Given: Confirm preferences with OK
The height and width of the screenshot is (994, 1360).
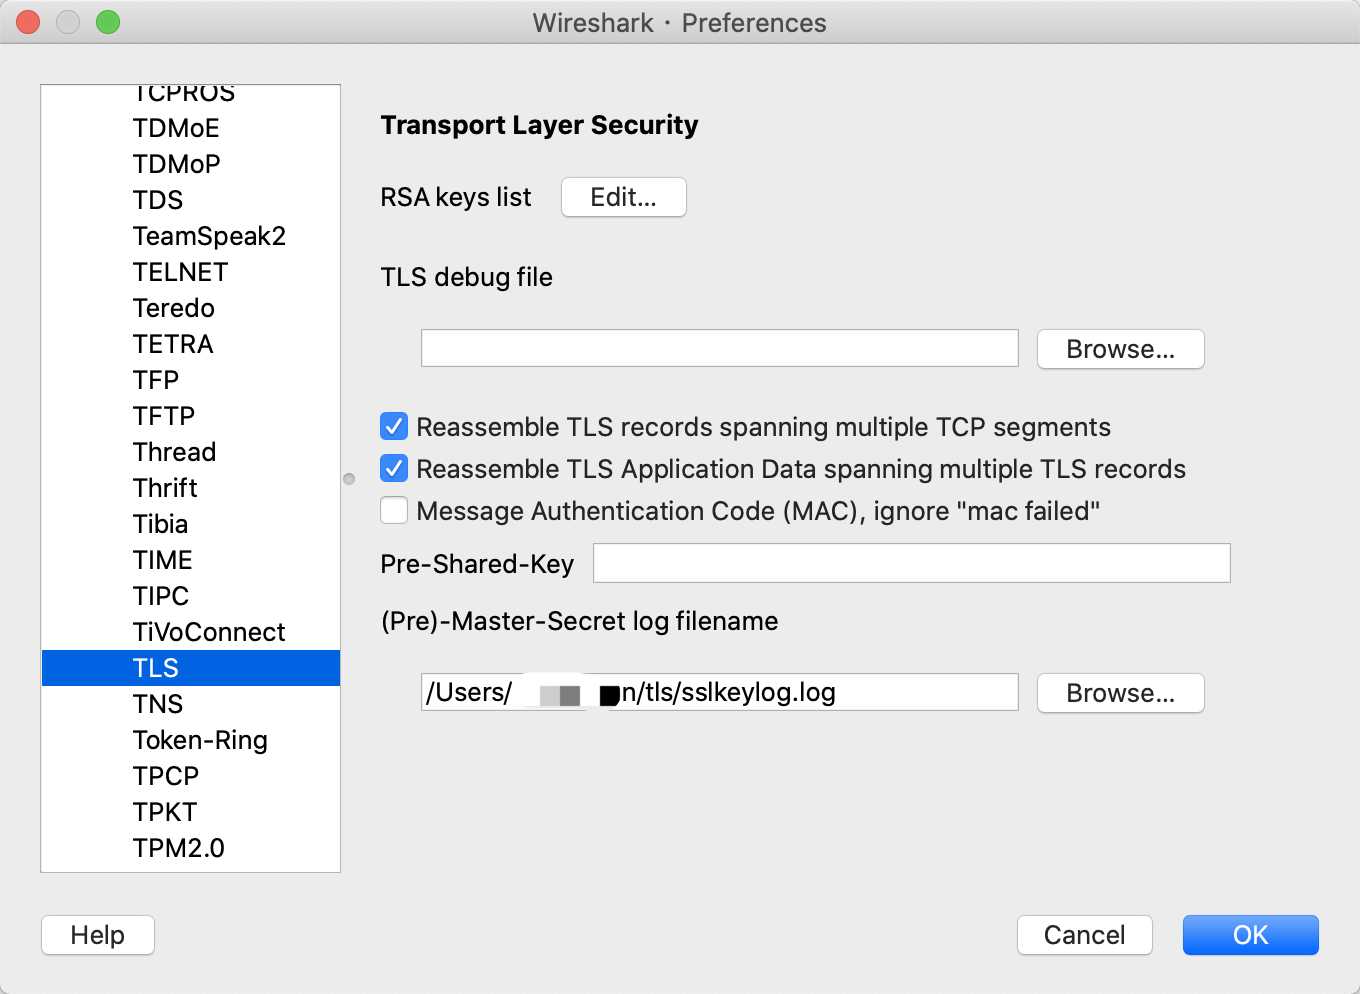Looking at the screenshot, I should pyautogui.click(x=1251, y=935).
